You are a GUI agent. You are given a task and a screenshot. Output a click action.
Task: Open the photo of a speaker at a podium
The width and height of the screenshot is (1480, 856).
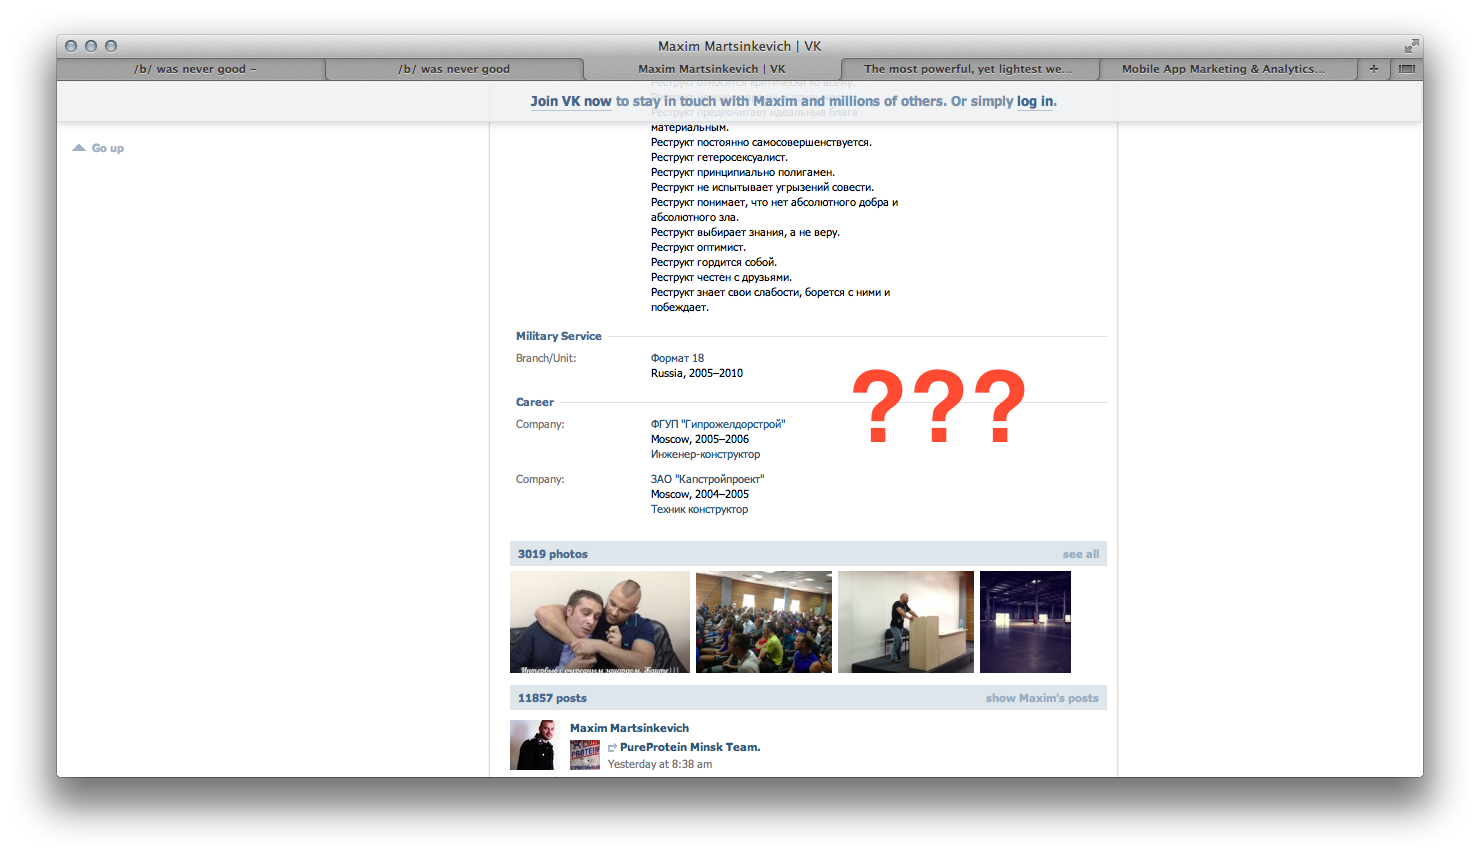click(x=906, y=622)
